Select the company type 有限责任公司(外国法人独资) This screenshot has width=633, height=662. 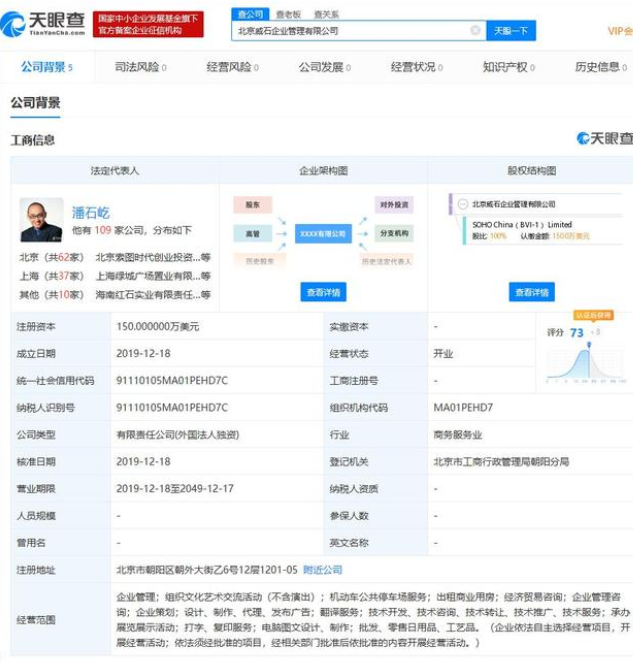[x=178, y=434]
